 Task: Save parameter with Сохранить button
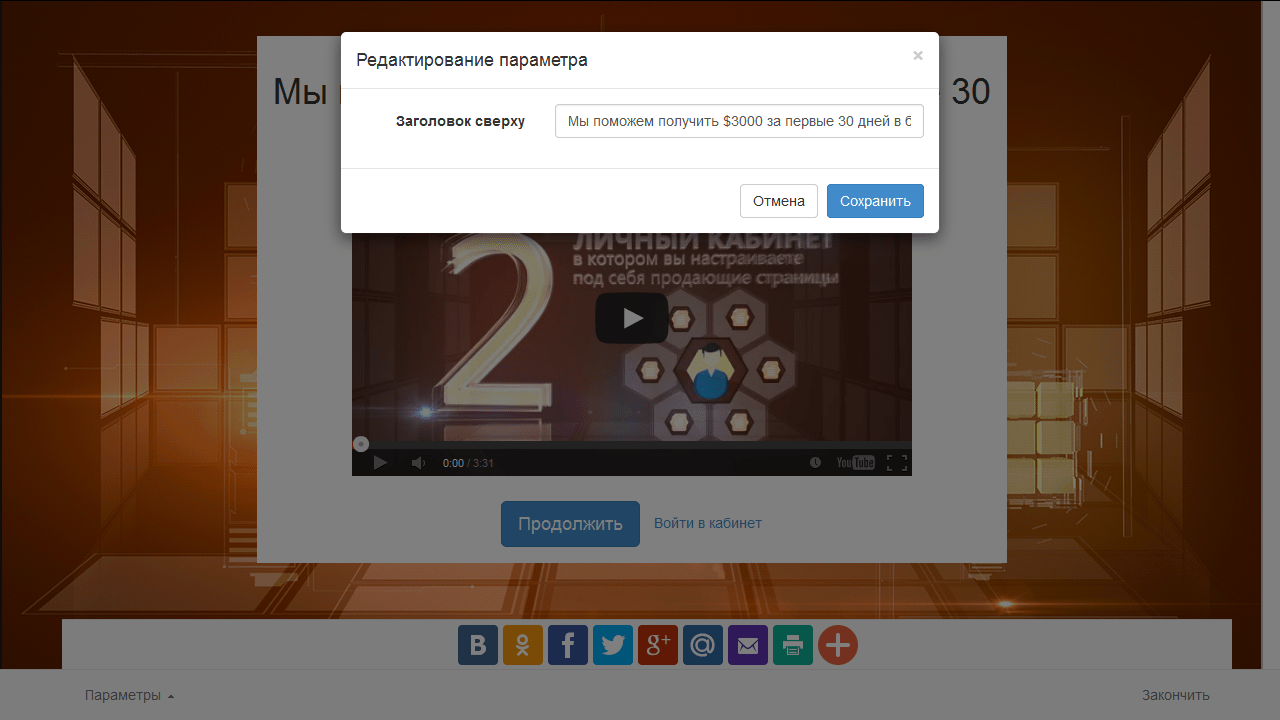[875, 201]
